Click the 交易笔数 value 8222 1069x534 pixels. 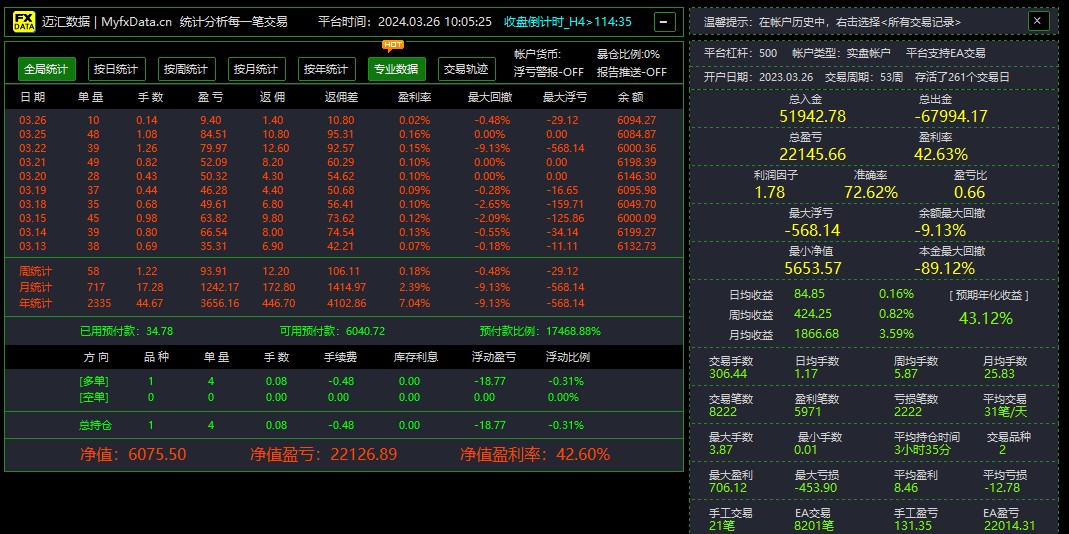coord(723,412)
